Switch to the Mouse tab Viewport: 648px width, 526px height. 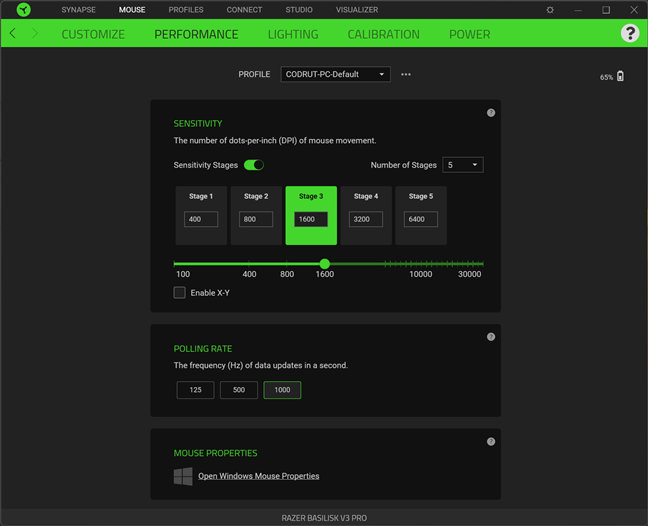[132, 10]
